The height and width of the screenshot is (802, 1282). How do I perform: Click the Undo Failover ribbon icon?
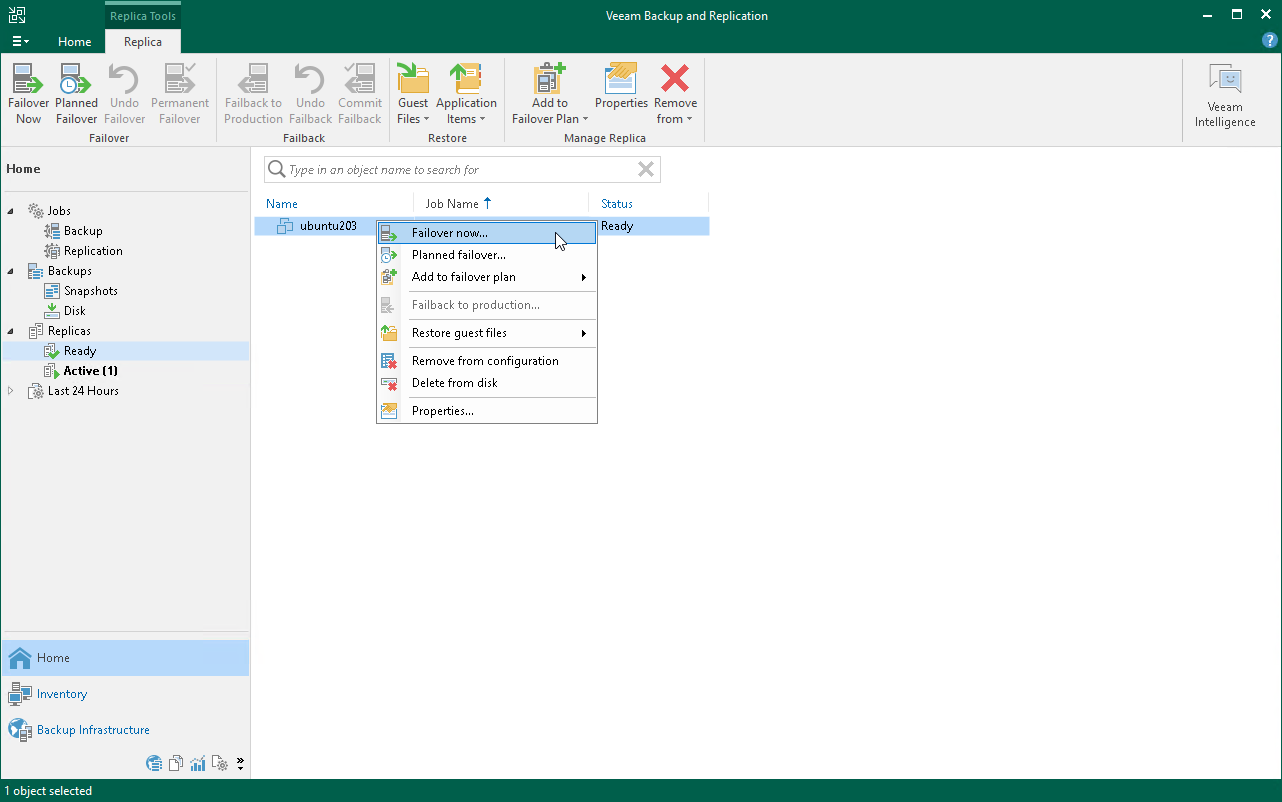coord(125,94)
